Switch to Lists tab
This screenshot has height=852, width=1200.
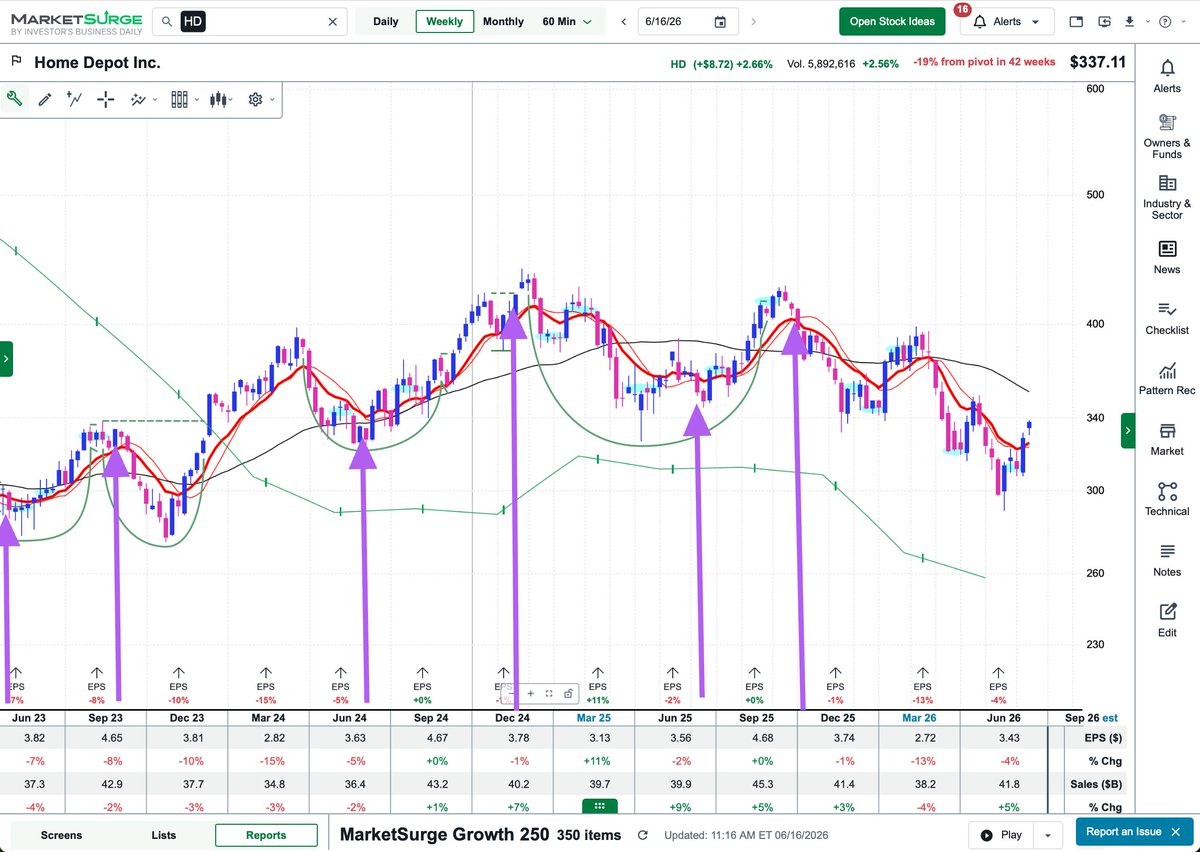(x=164, y=835)
